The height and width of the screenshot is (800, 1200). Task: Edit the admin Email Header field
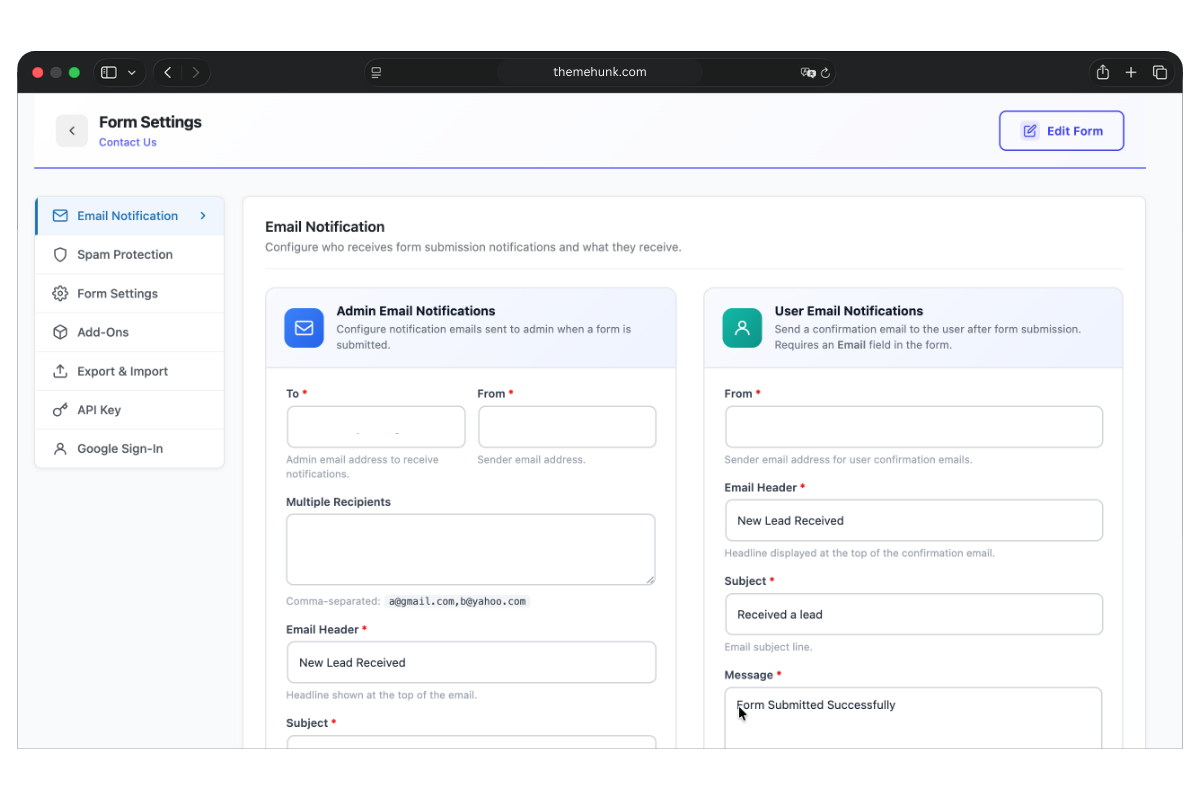[471, 662]
